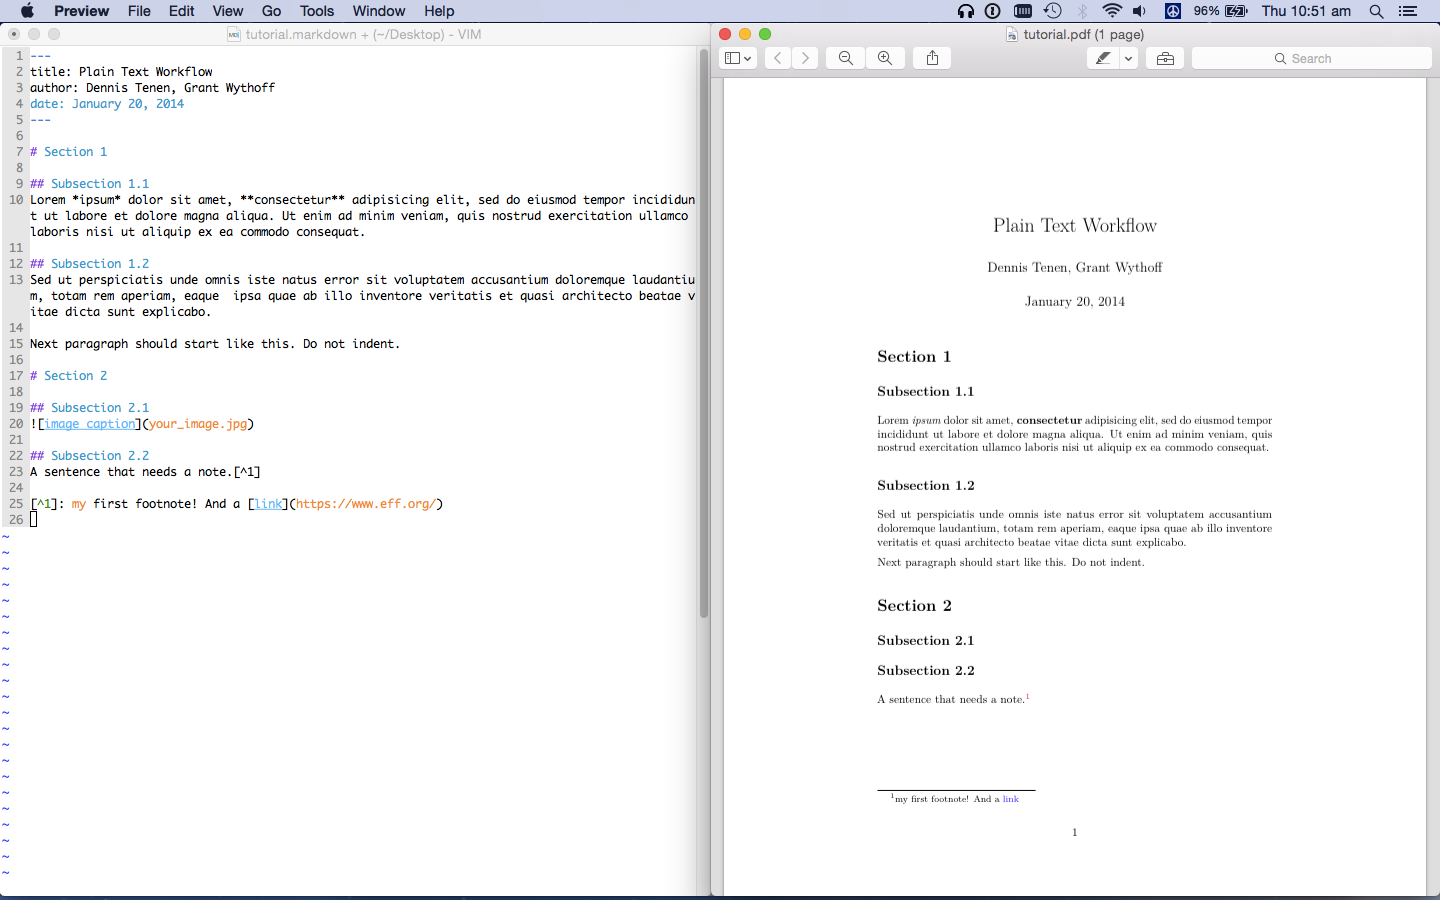The height and width of the screenshot is (900, 1440).
Task: Zoom in on the PDF page
Action: 885,58
